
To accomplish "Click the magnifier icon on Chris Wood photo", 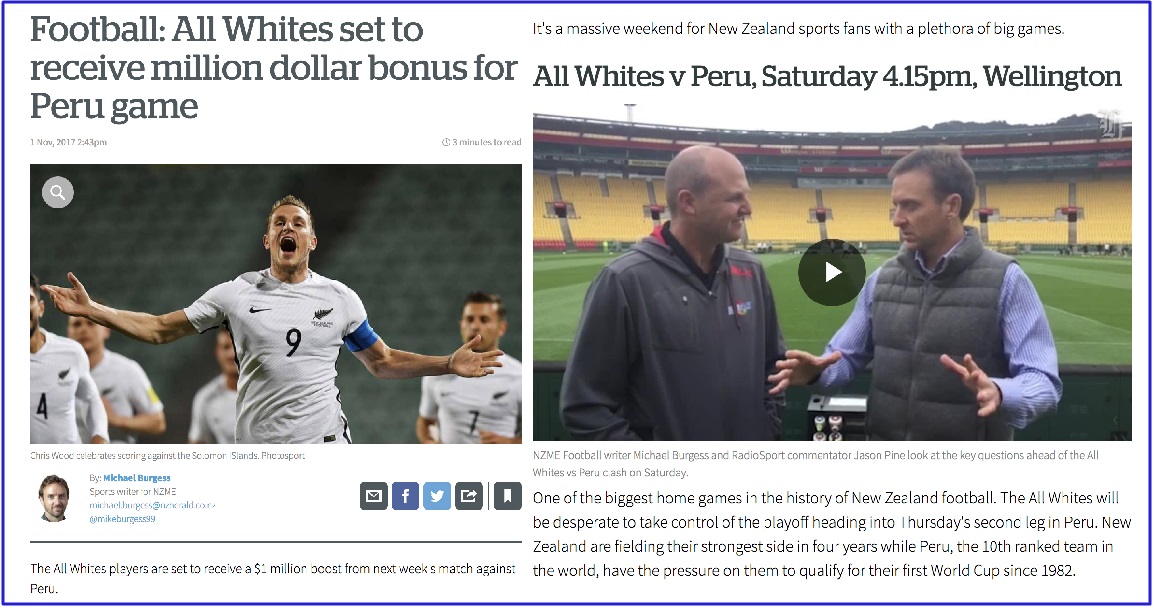I will 57,193.
